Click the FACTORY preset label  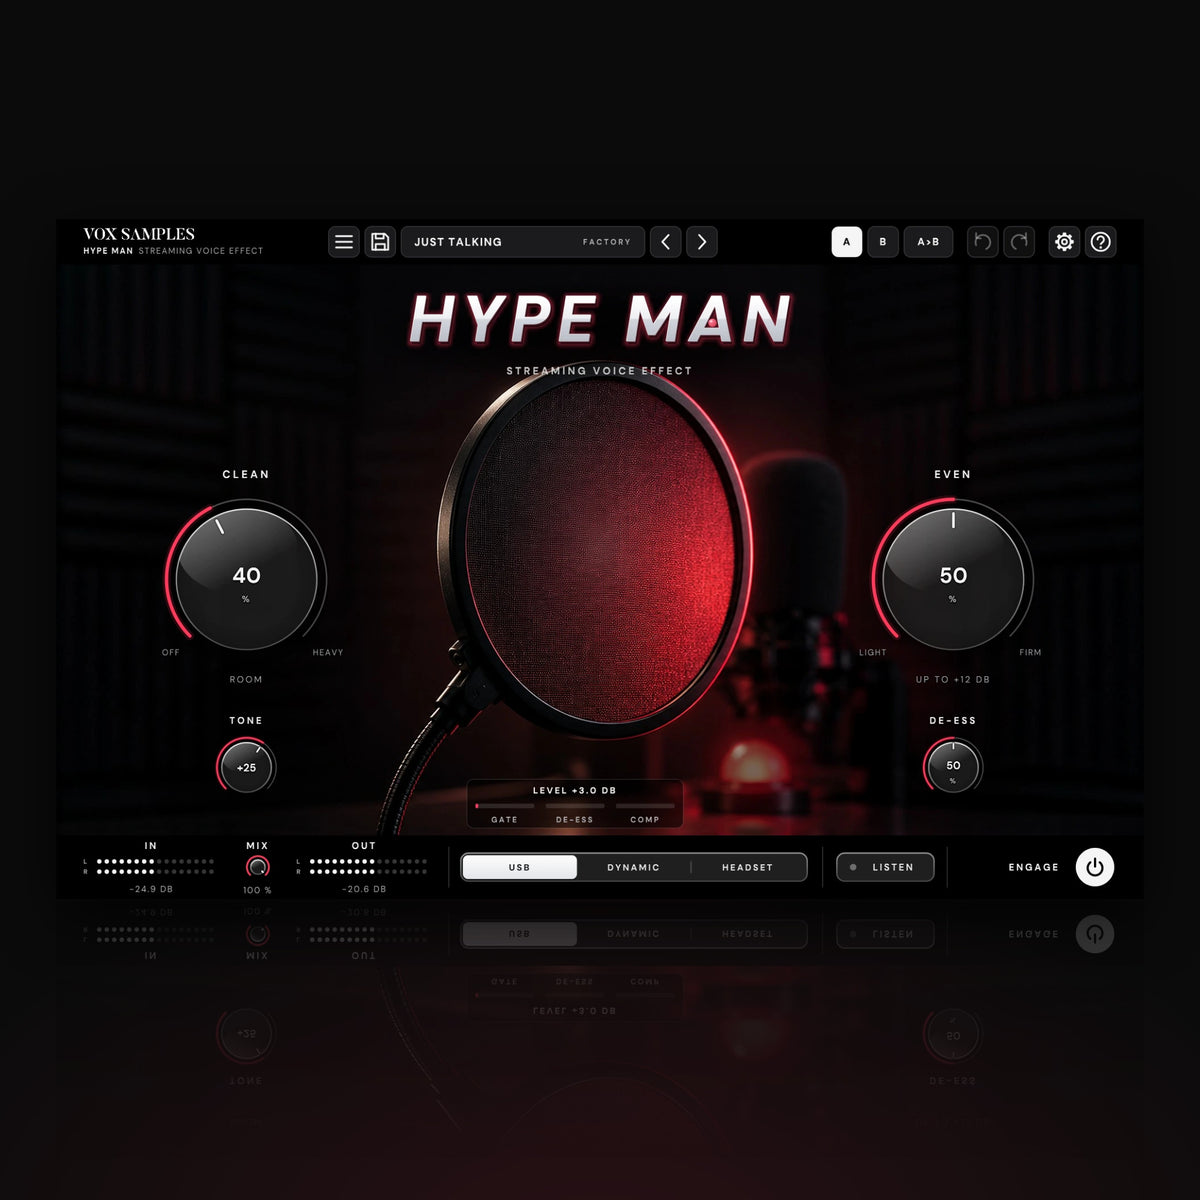tap(607, 242)
